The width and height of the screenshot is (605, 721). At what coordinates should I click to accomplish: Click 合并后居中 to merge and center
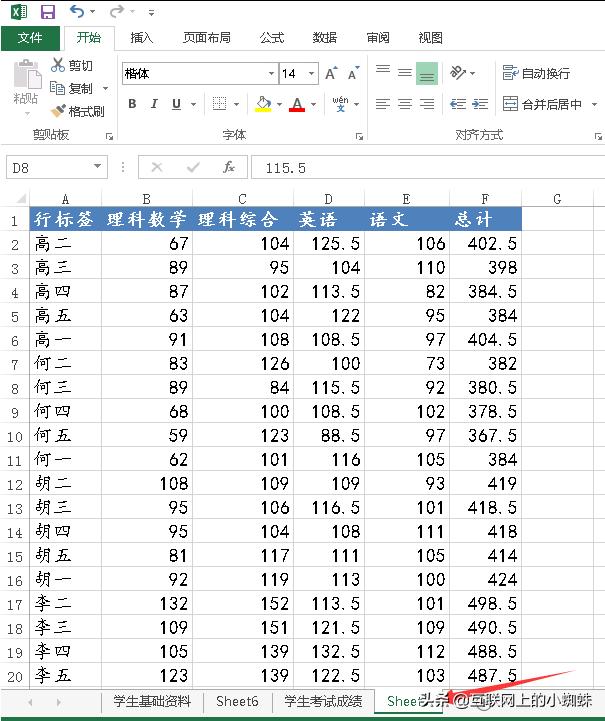[x=542, y=104]
